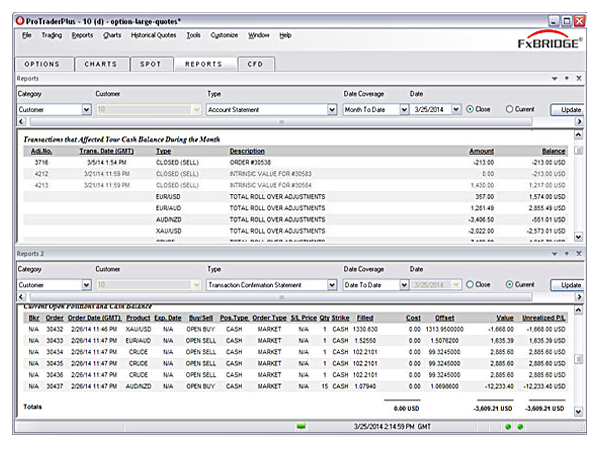This screenshot has height=450, width=600.
Task: Pin the Reports panel using pin icon
Action: (x=567, y=78)
